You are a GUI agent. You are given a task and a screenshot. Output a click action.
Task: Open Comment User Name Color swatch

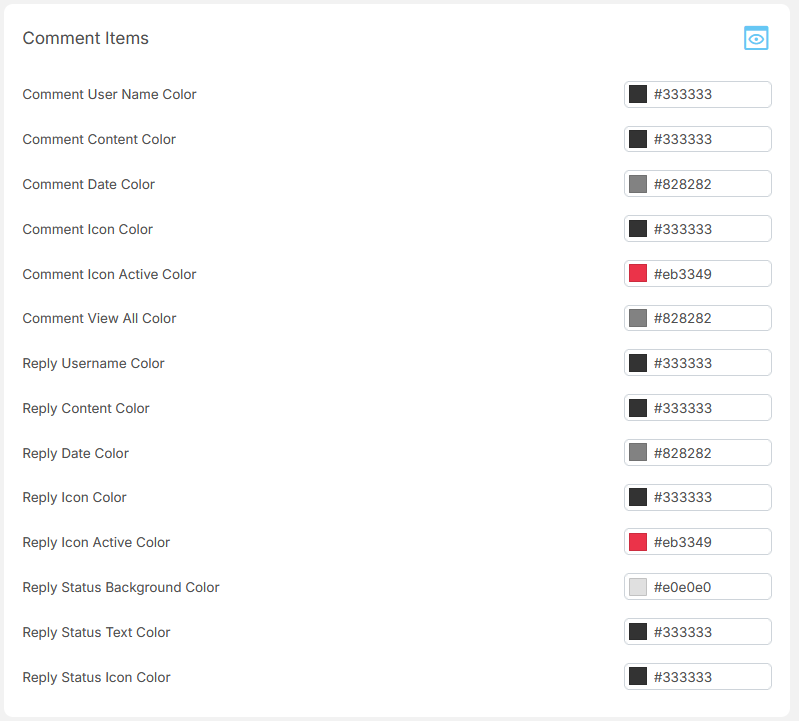638,95
